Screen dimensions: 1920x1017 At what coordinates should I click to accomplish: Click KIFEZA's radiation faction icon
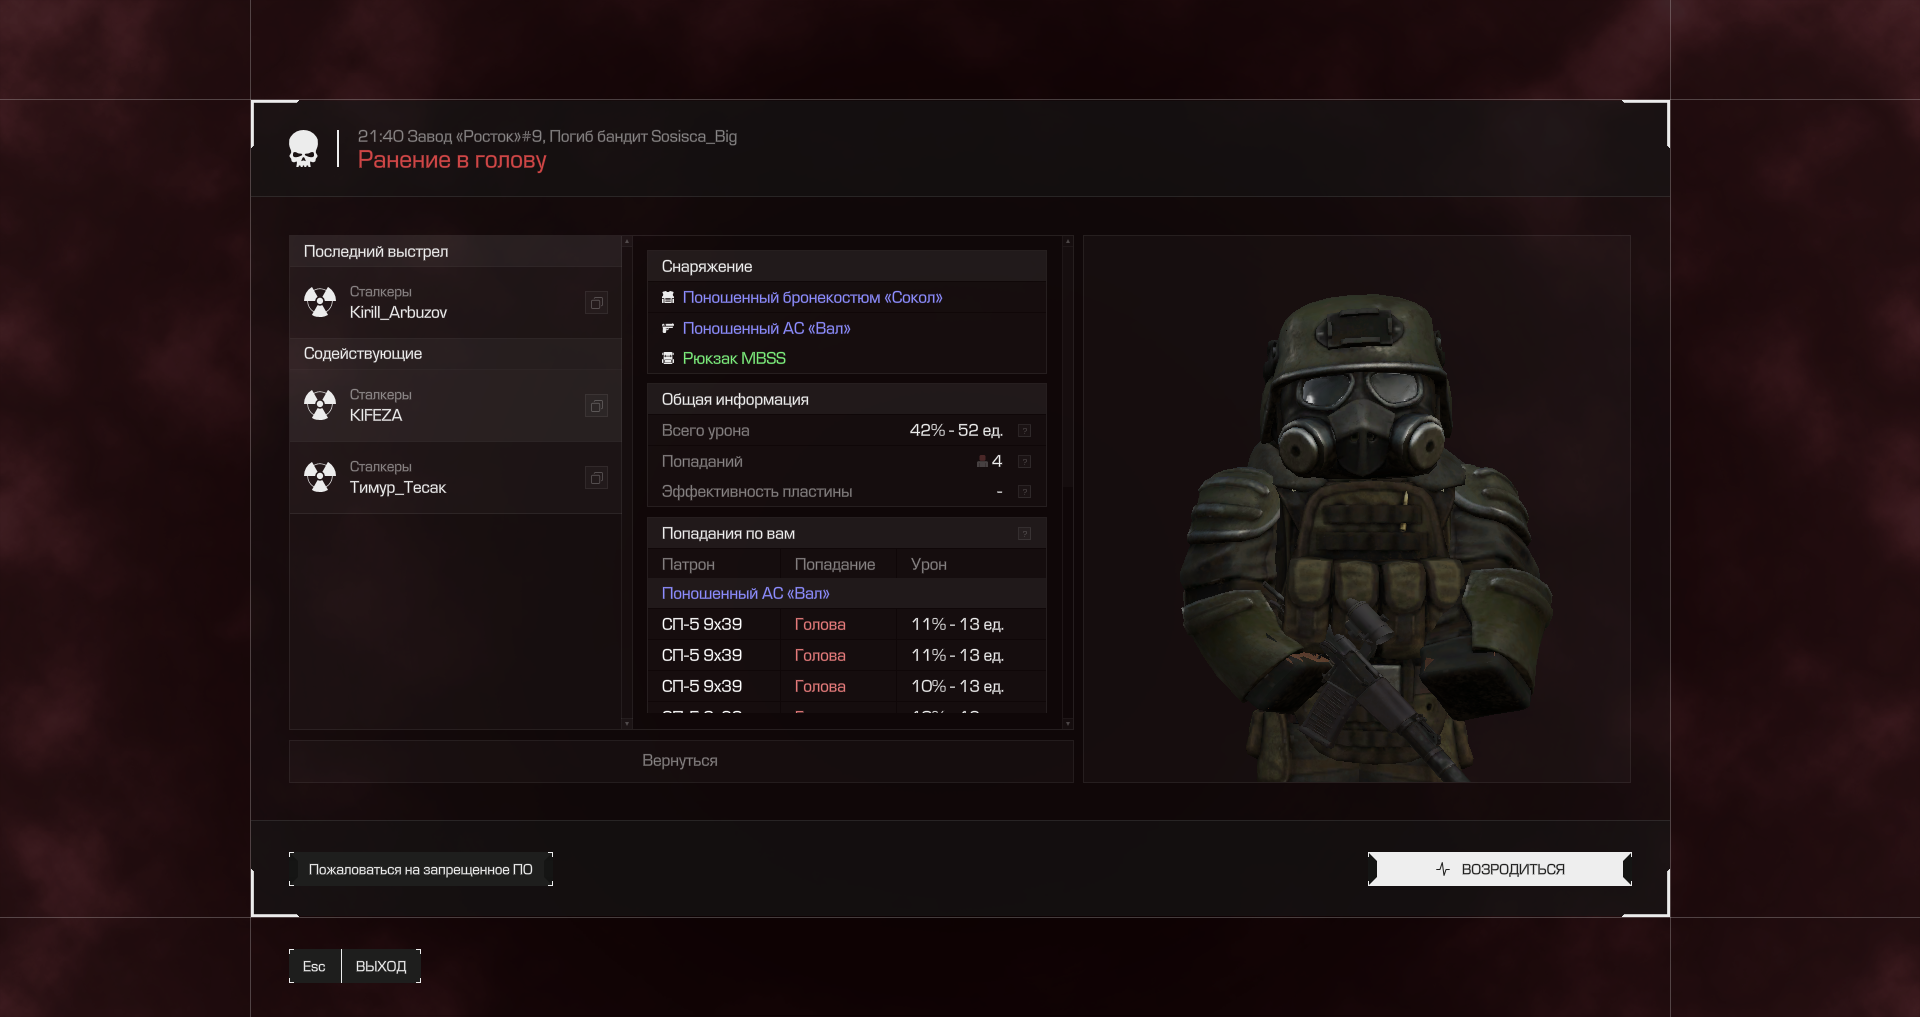pyautogui.click(x=320, y=405)
